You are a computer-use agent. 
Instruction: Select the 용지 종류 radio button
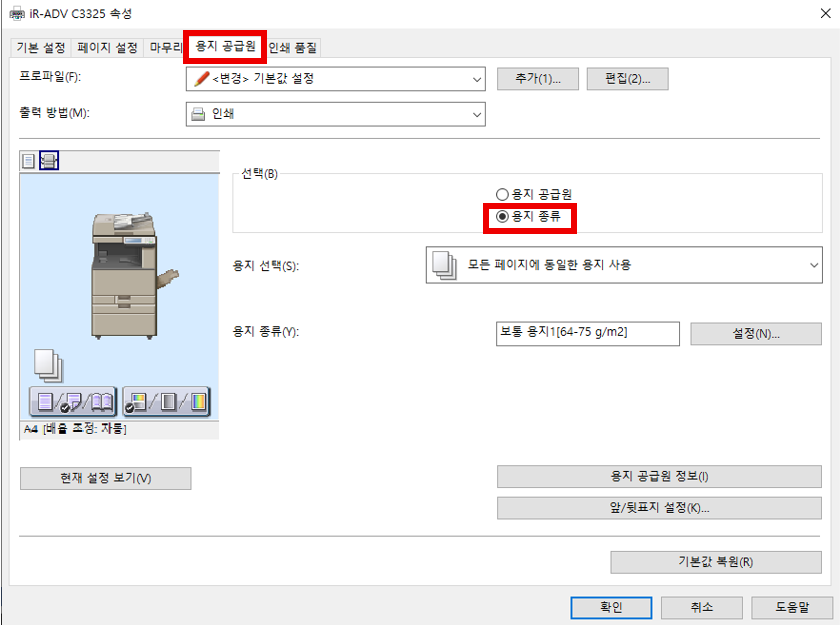tap(503, 215)
